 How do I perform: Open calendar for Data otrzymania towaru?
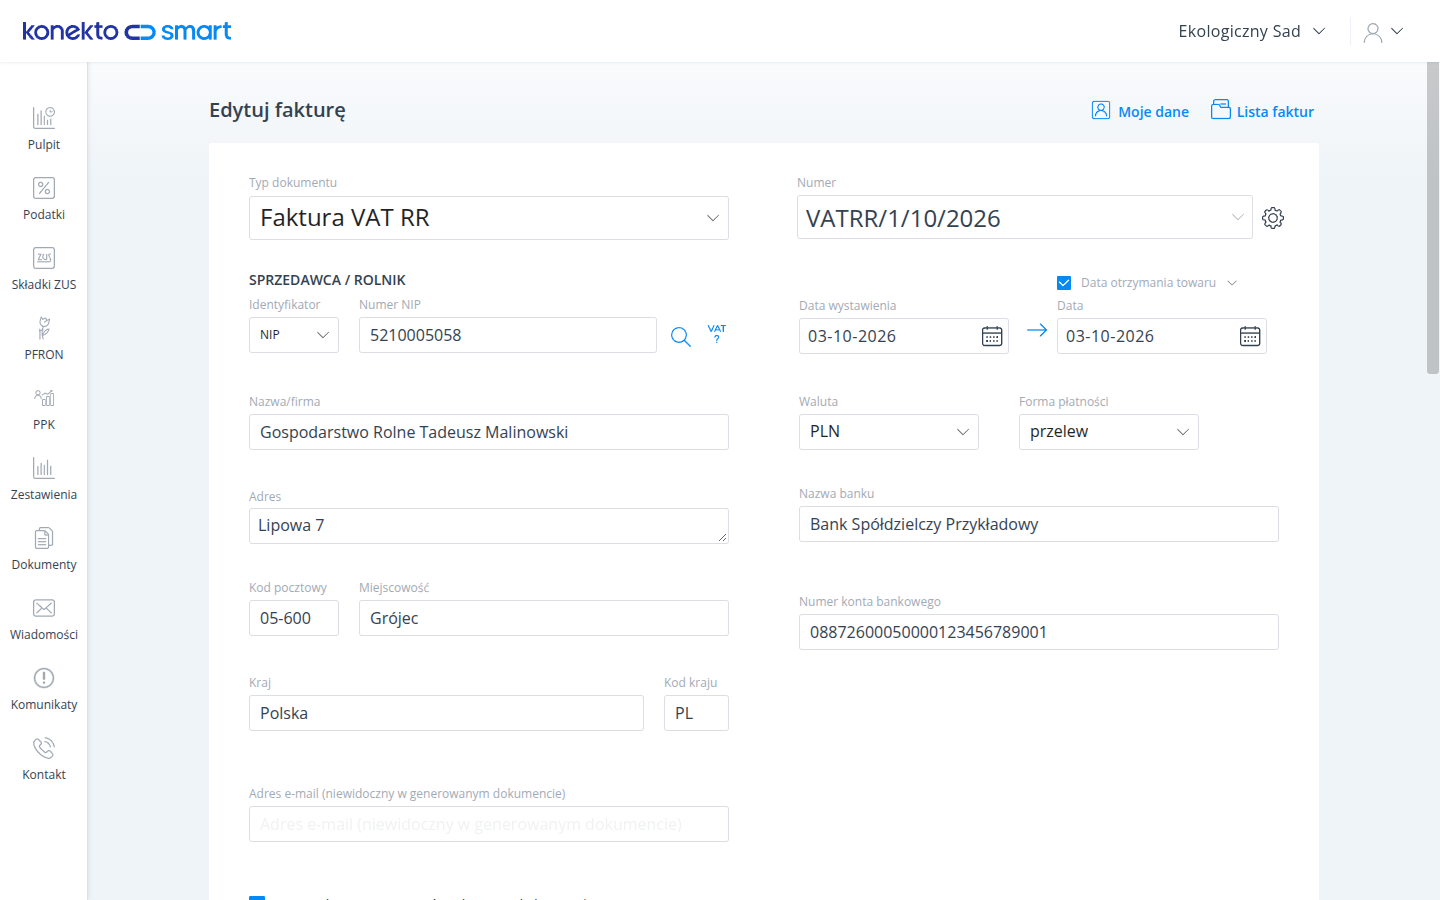tap(1250, 337)
